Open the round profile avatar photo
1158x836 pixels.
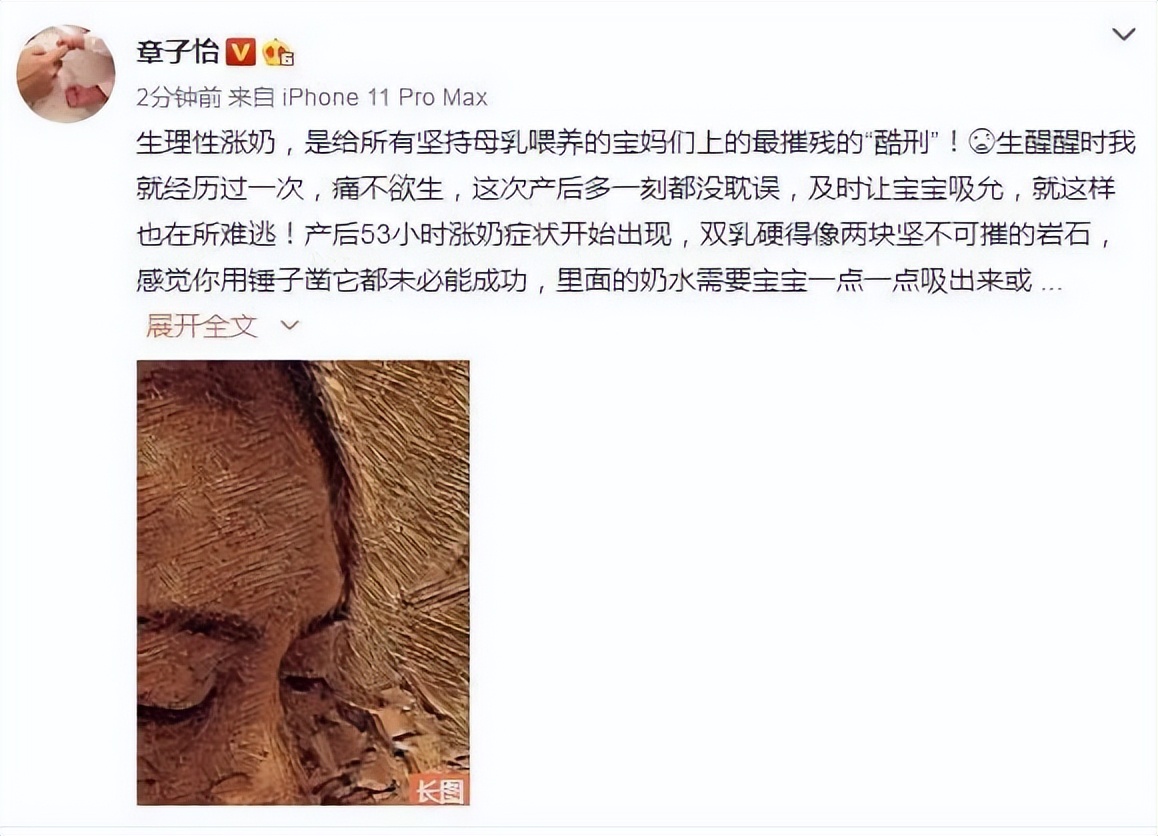(66, 73)
